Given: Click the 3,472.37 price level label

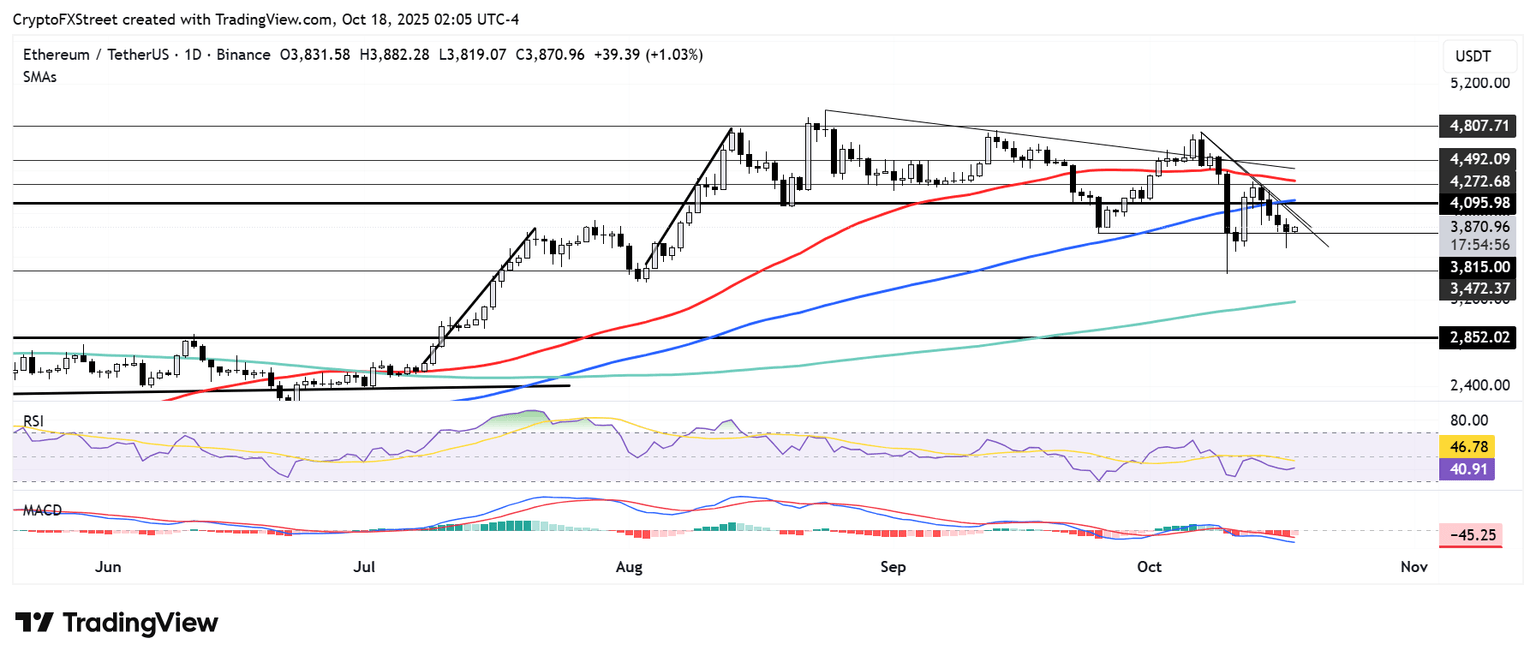Looking at the screenshot, I should click(x=1477, y=289).
